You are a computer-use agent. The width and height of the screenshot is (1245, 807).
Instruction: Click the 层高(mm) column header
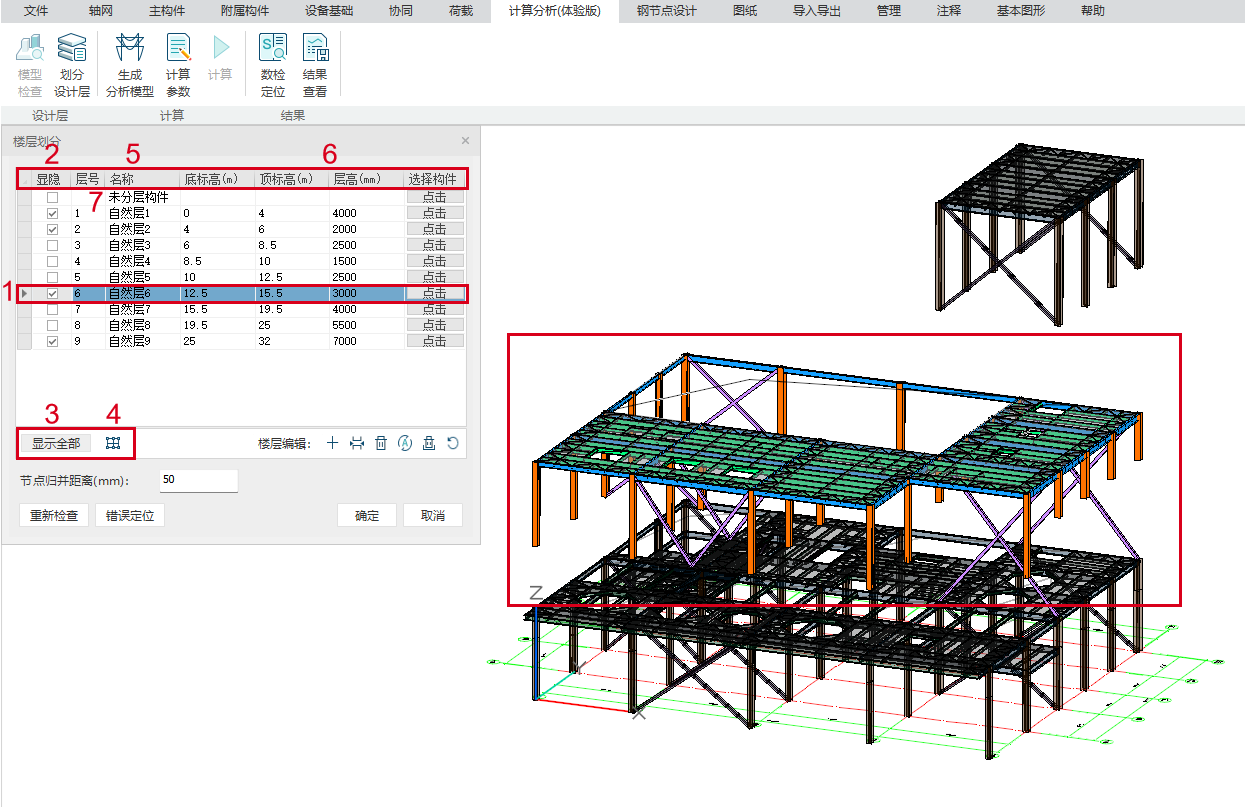[365, 180]
